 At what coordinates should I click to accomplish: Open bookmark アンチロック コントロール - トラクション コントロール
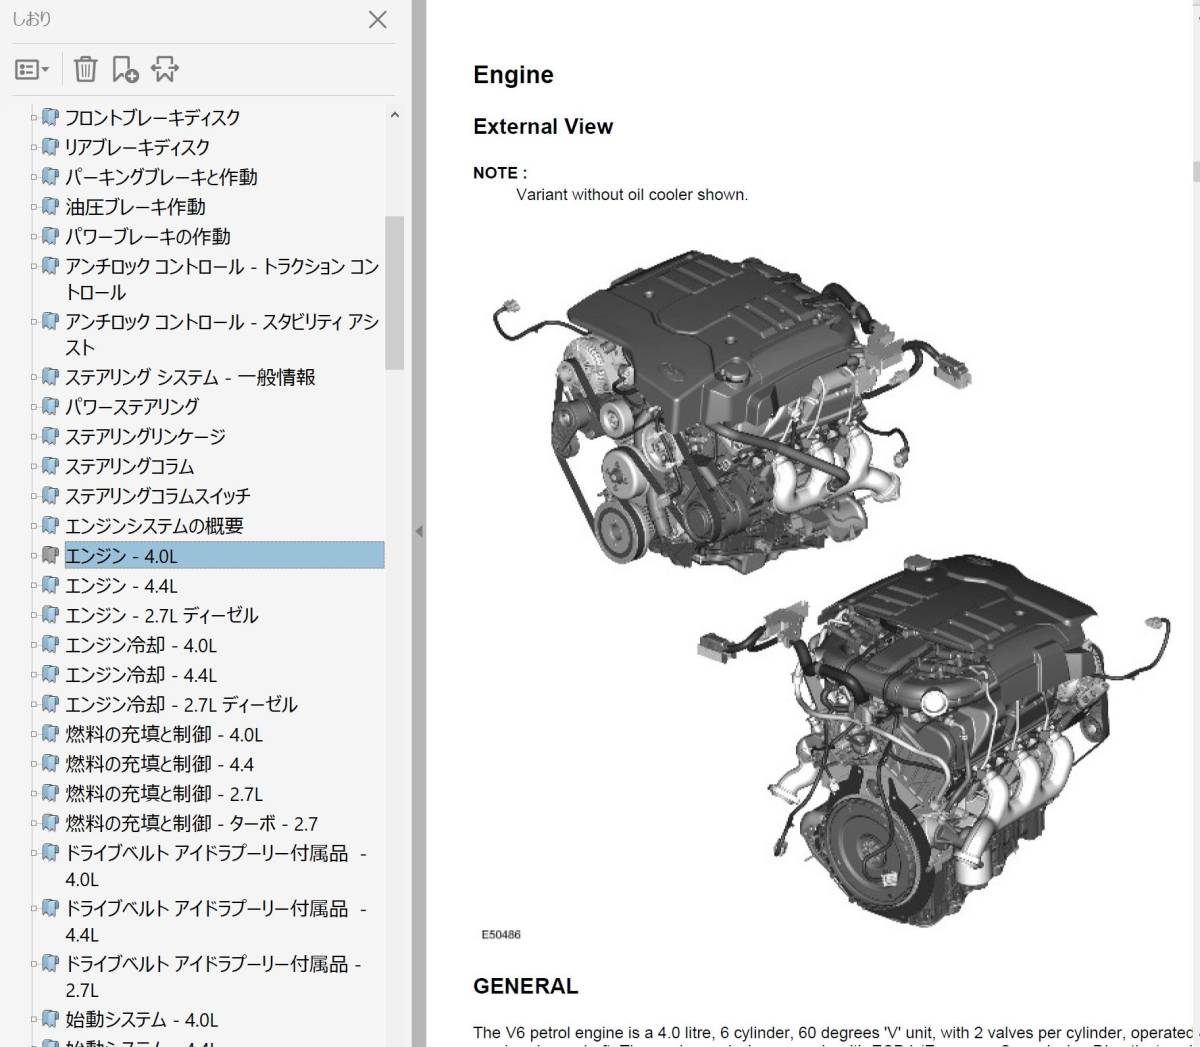[x=222, y=279]
